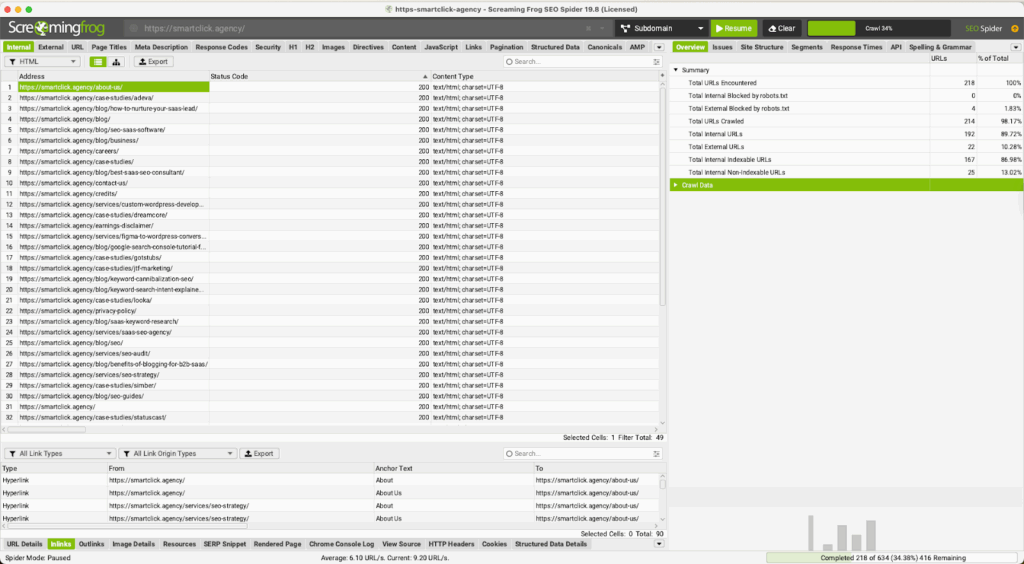Open search options in top table search
1024x564 pixels.
pos(656,61)
